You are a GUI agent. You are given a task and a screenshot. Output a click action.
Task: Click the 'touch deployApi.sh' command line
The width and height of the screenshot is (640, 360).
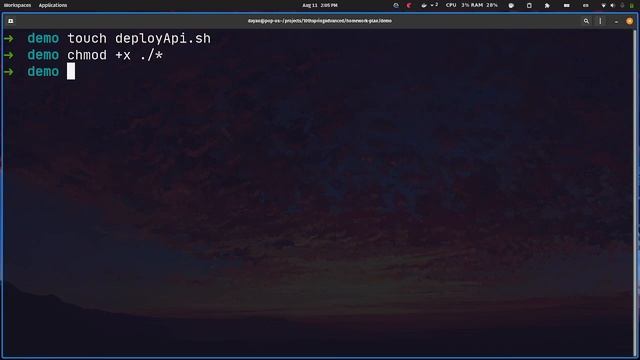pos(139,38)
